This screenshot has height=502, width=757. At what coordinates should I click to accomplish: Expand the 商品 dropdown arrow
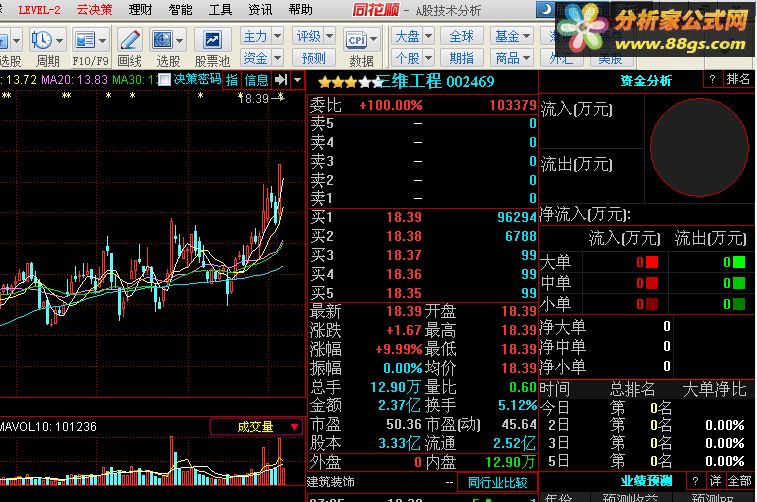526,58
